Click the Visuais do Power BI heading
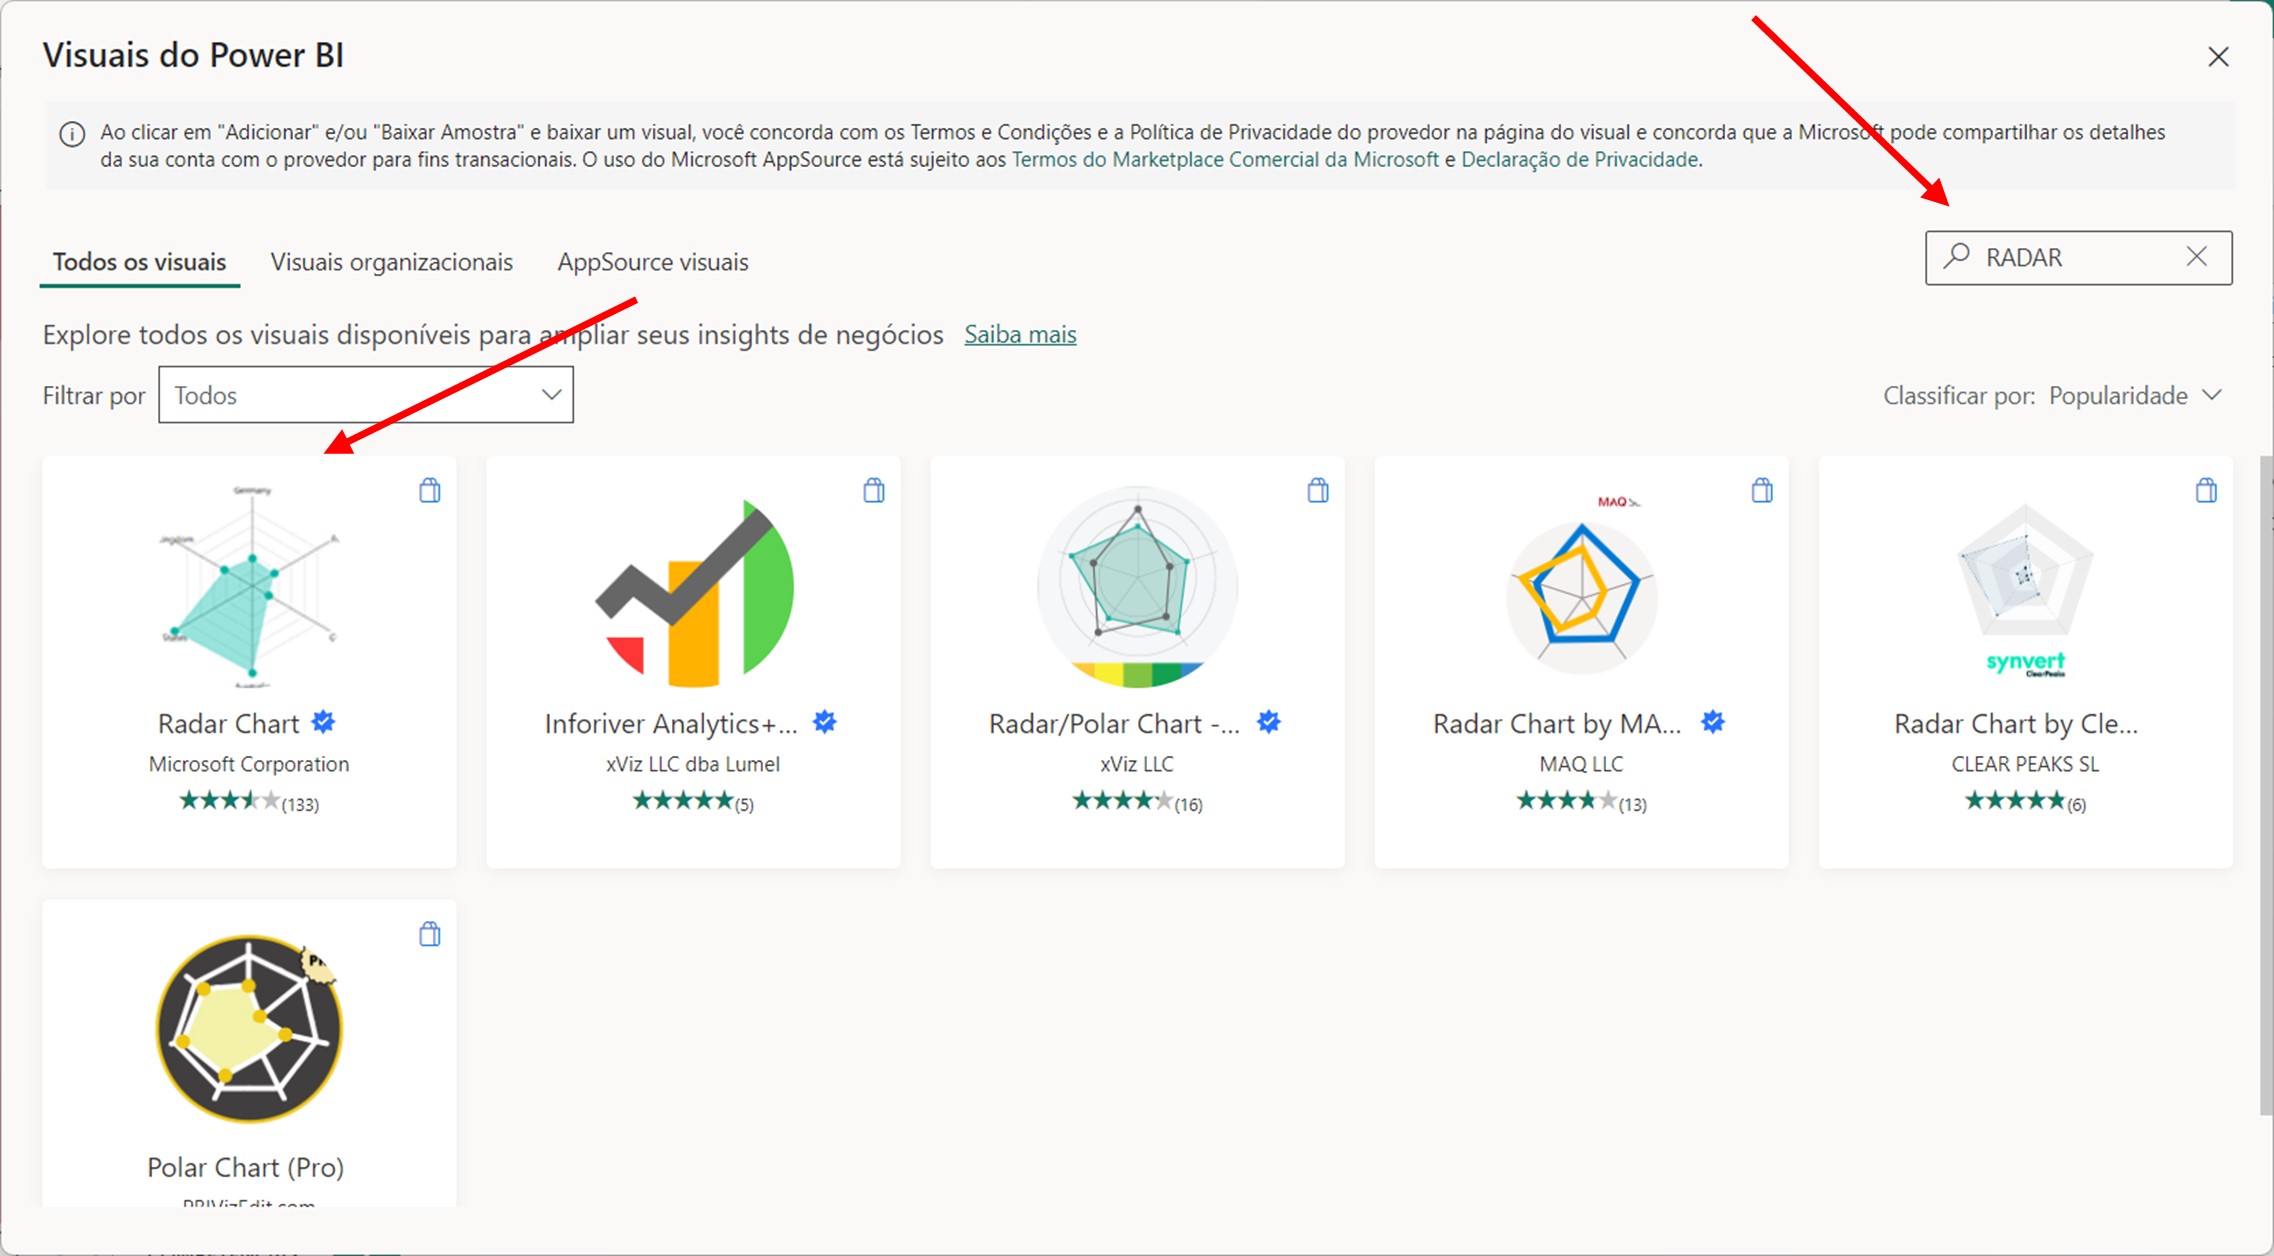The image size is (2274, 1256). (193, 55)
